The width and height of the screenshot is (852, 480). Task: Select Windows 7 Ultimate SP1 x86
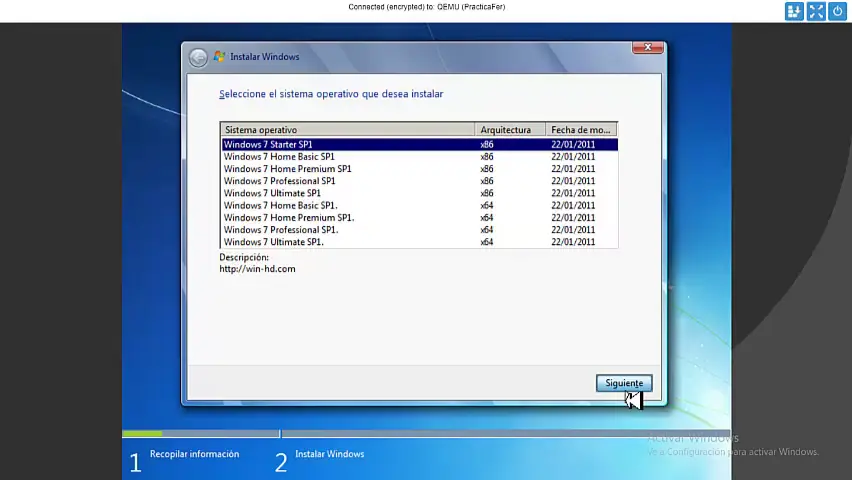[x=419, y=194]
